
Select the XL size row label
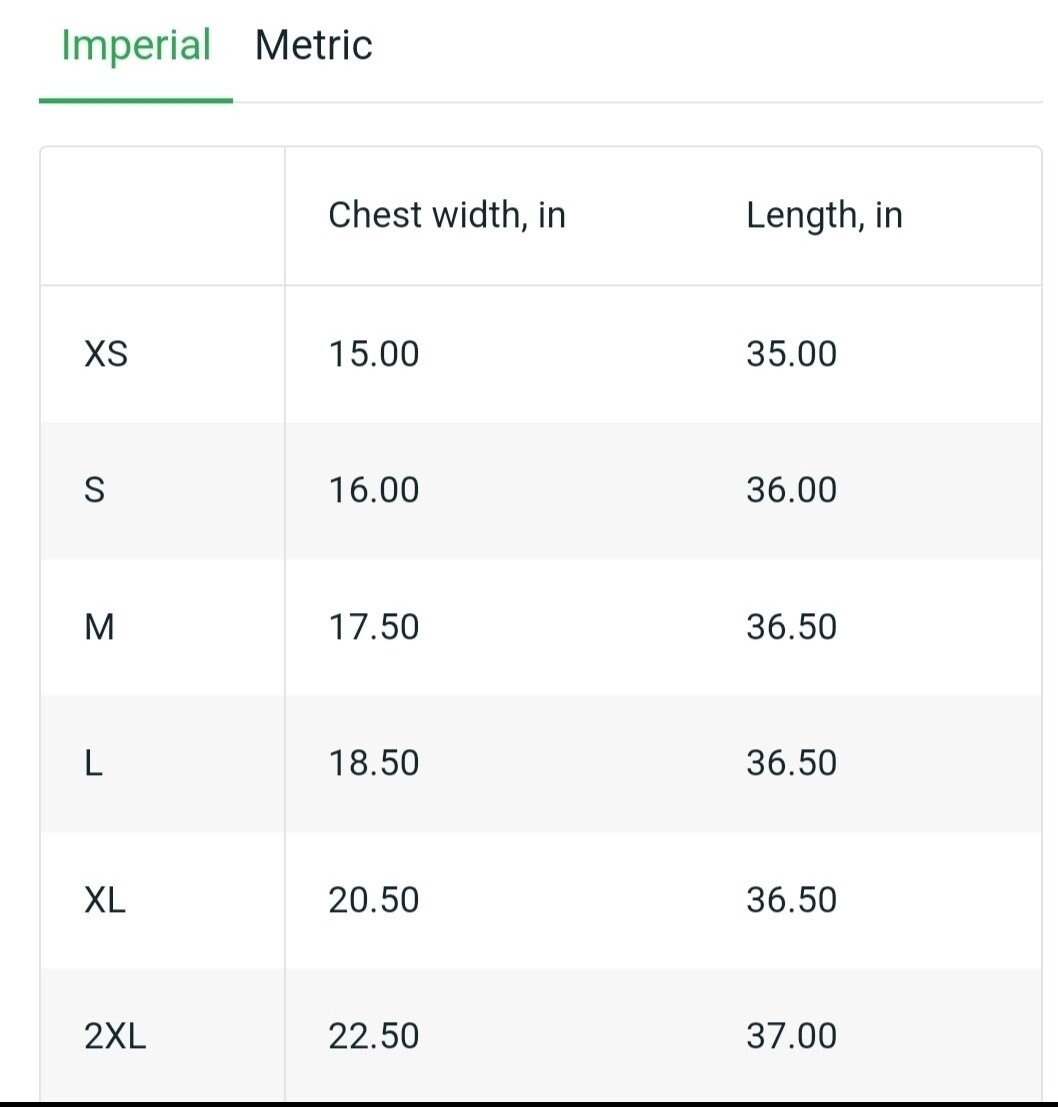[x=104, y=899]
